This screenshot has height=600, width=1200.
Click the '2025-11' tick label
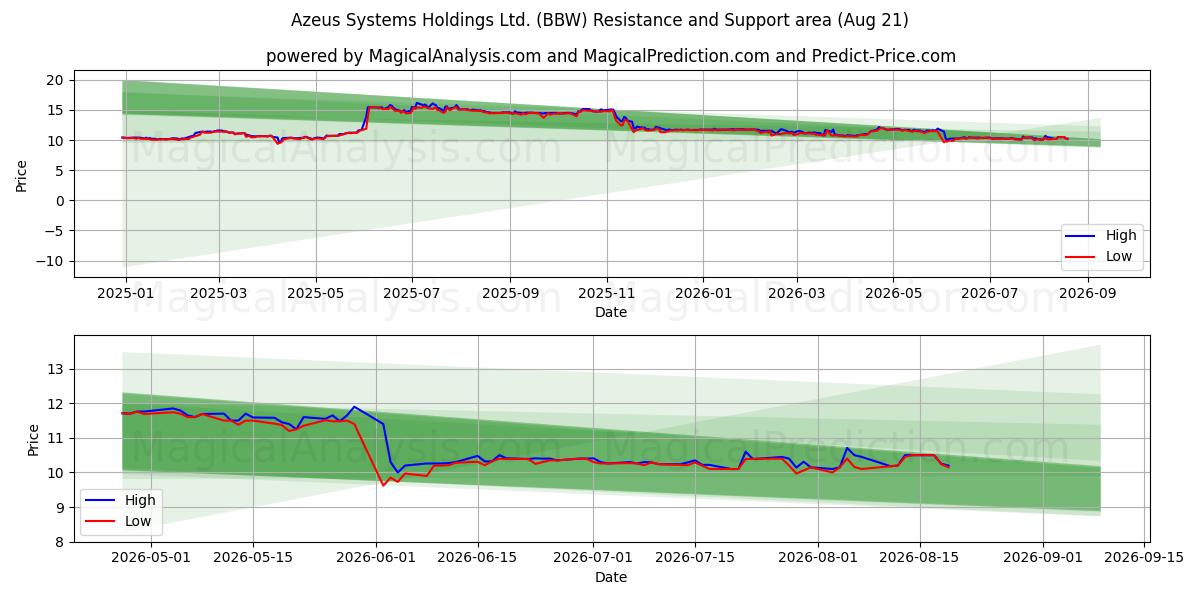pyautogui.click(x=606, y=293)
